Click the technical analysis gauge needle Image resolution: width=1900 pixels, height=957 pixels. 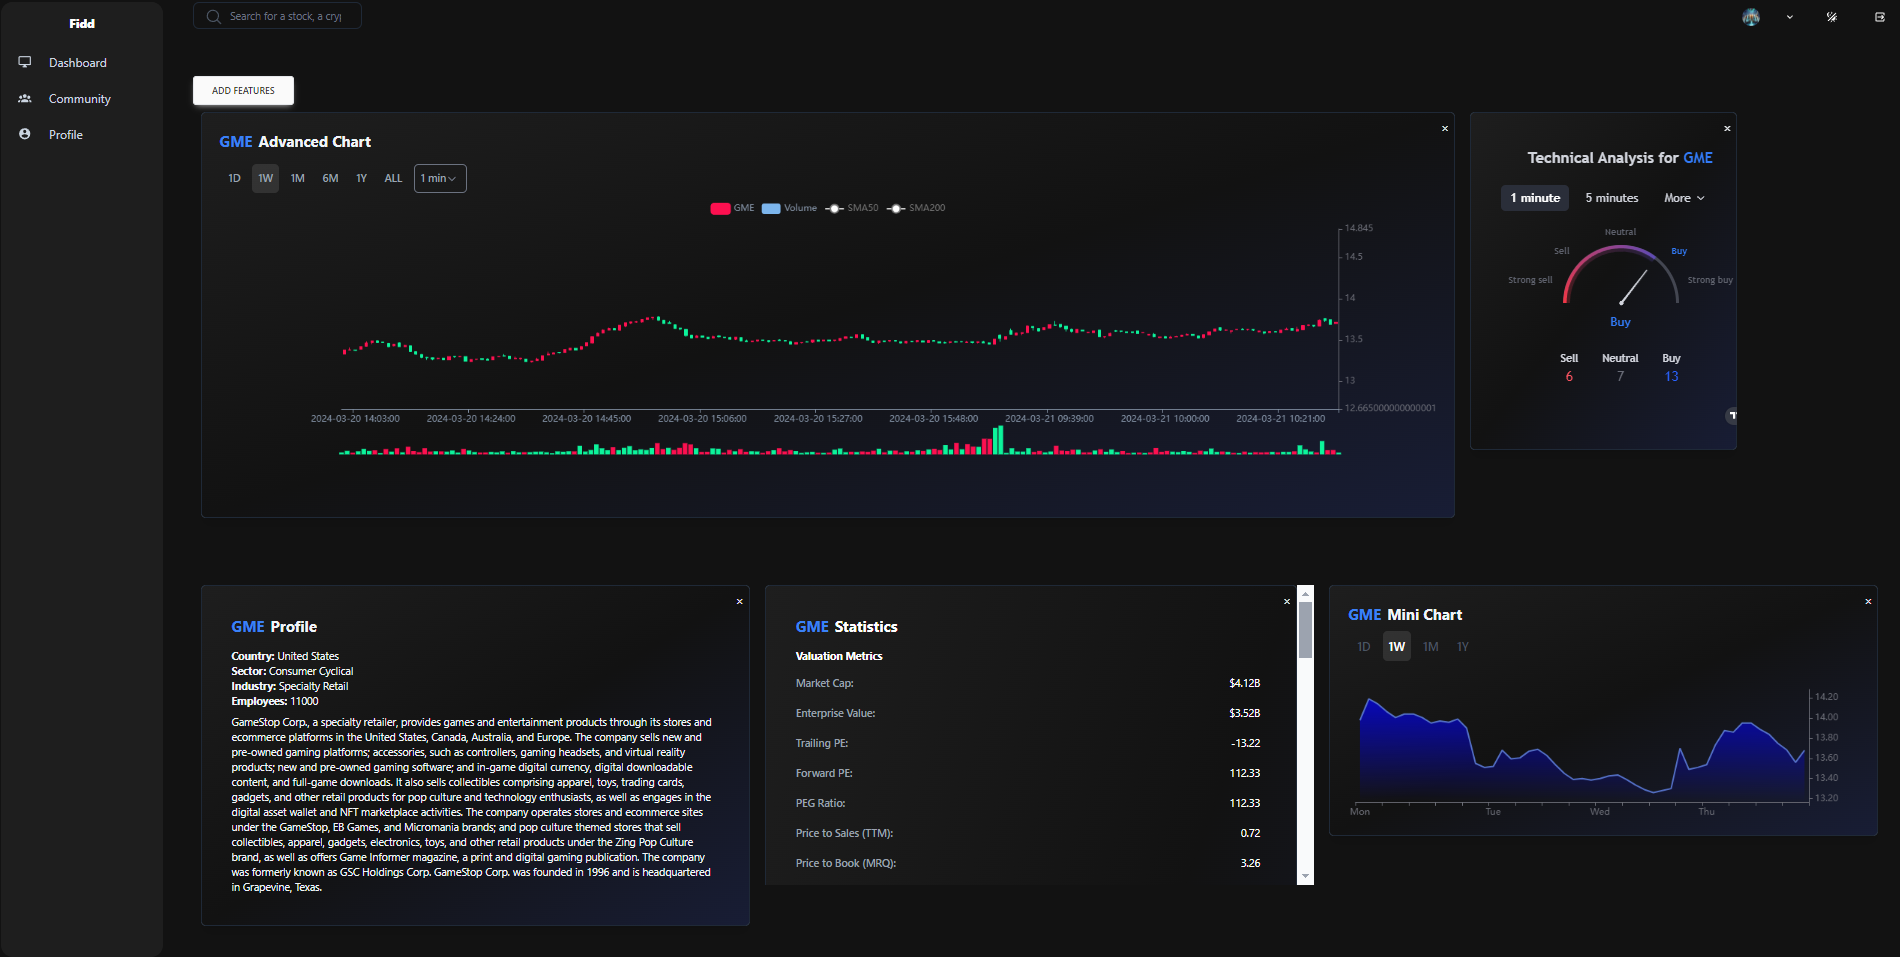[1633, 288]
